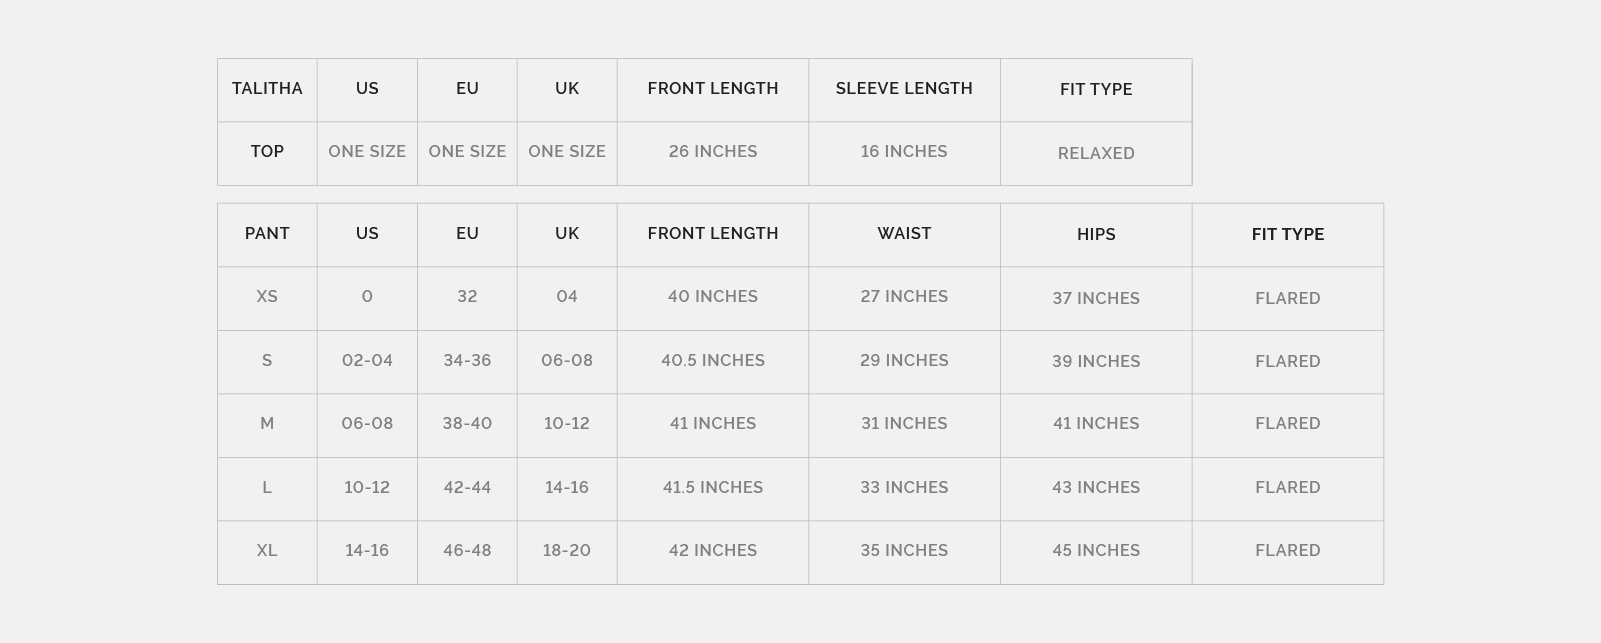Click the WAIST column header

pos(904,234)
